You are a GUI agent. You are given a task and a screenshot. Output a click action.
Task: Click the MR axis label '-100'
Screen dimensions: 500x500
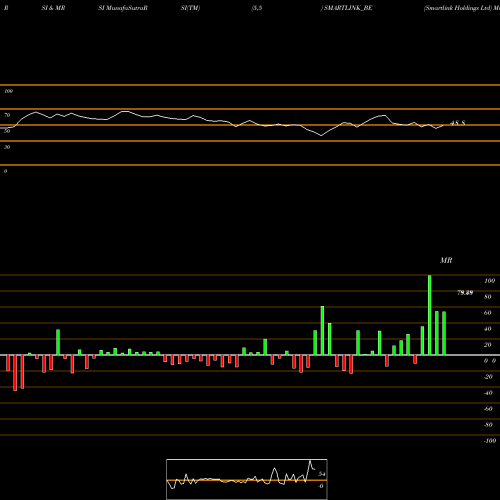point(490,441)
